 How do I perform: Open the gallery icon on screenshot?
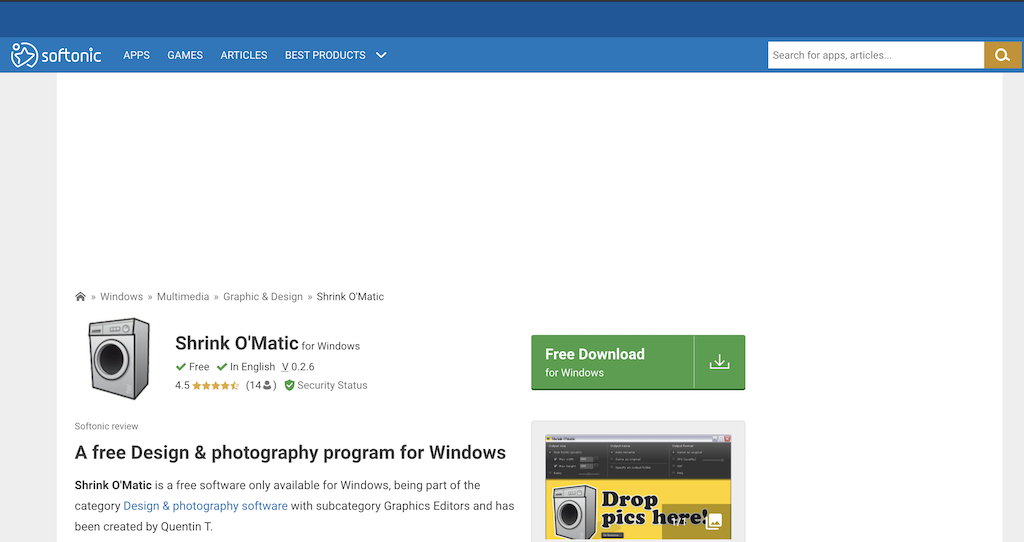[714, 521]
